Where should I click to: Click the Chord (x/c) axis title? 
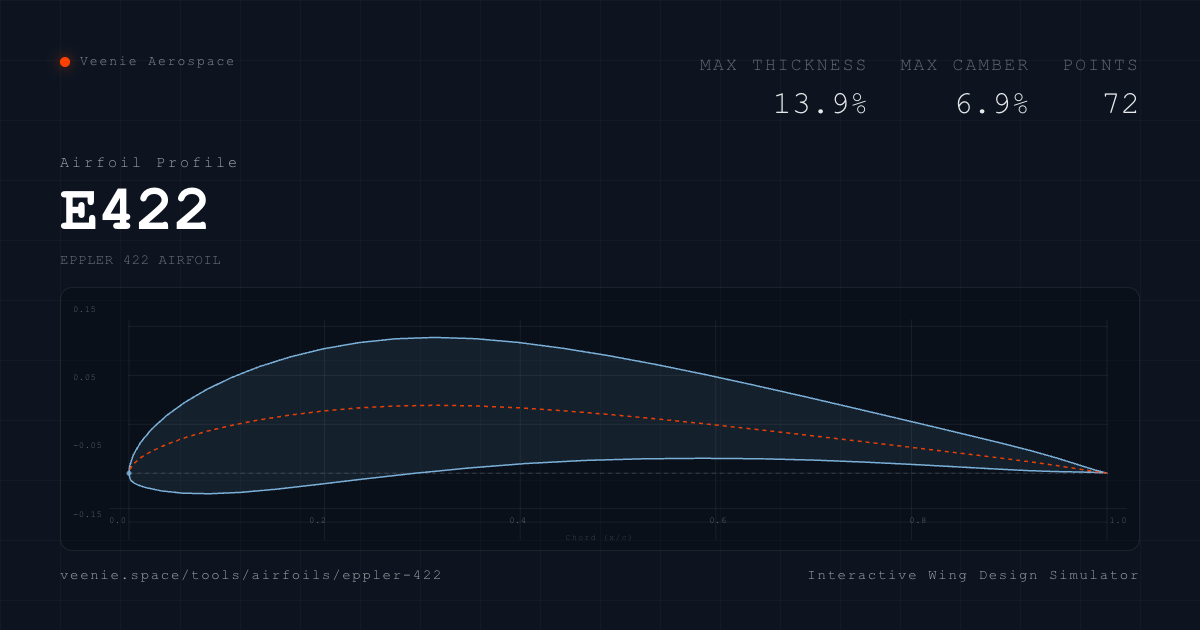pos(598,538)
